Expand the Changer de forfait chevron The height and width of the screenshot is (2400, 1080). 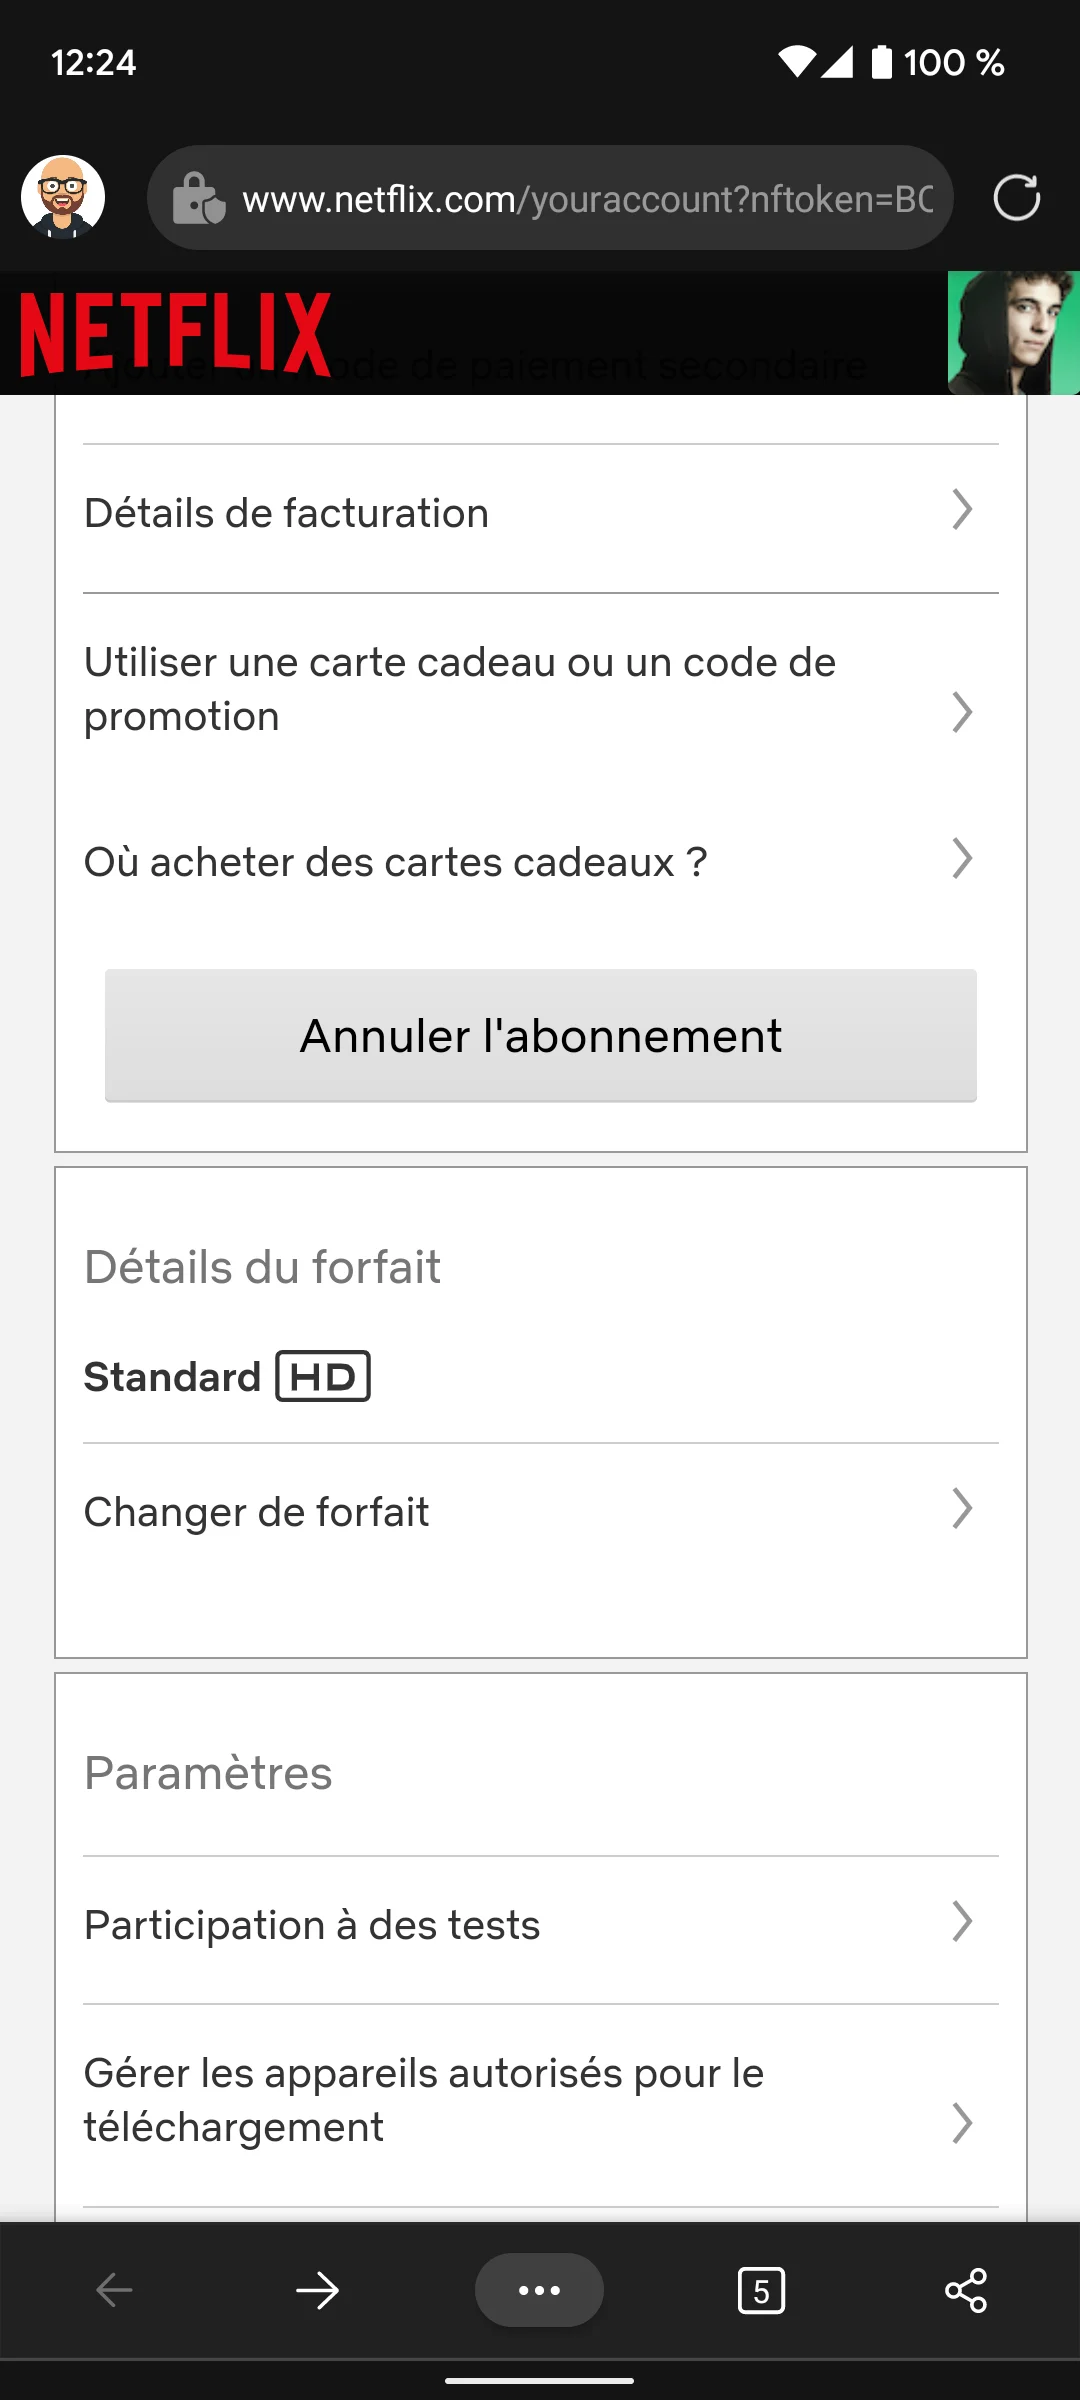click(962, 1509)
